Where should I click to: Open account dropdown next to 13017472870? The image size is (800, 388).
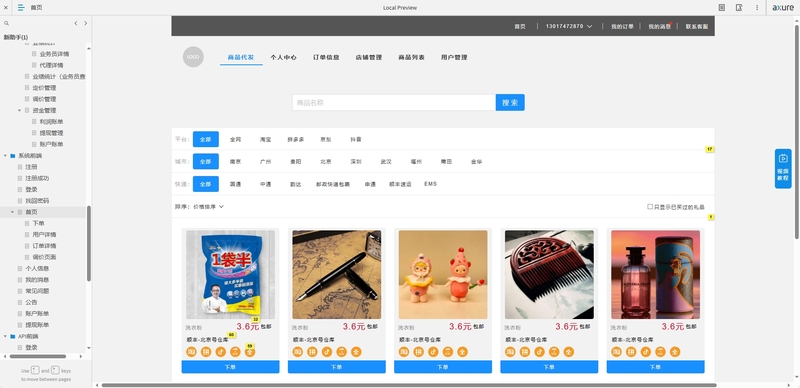tap(590, 26)
